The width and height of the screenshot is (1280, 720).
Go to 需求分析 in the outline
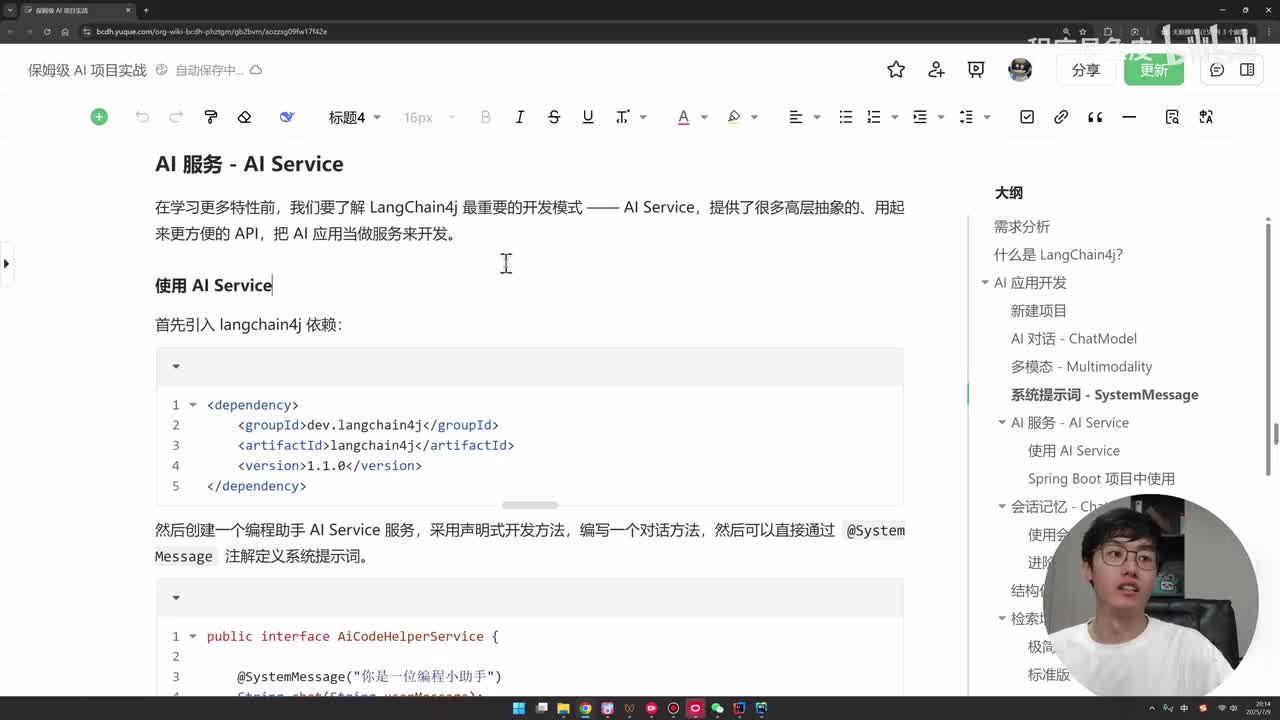tap(1022, 227)
